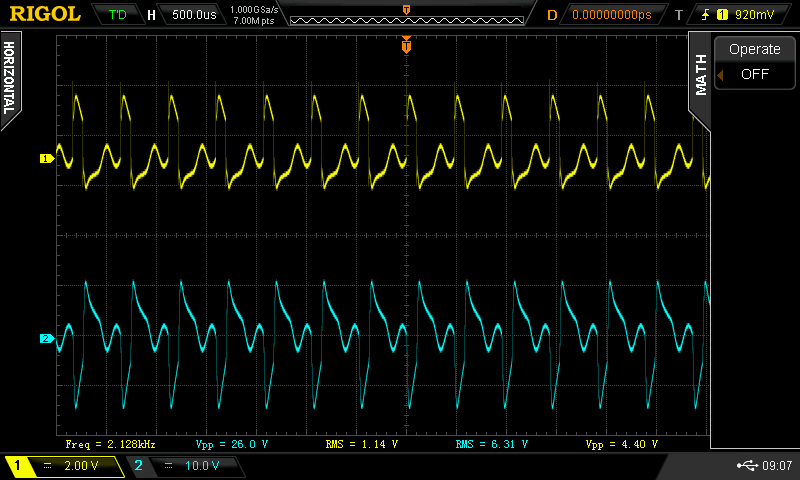
Task: Click the RMS = 1.14 V measurement
Action: (362, 444)
